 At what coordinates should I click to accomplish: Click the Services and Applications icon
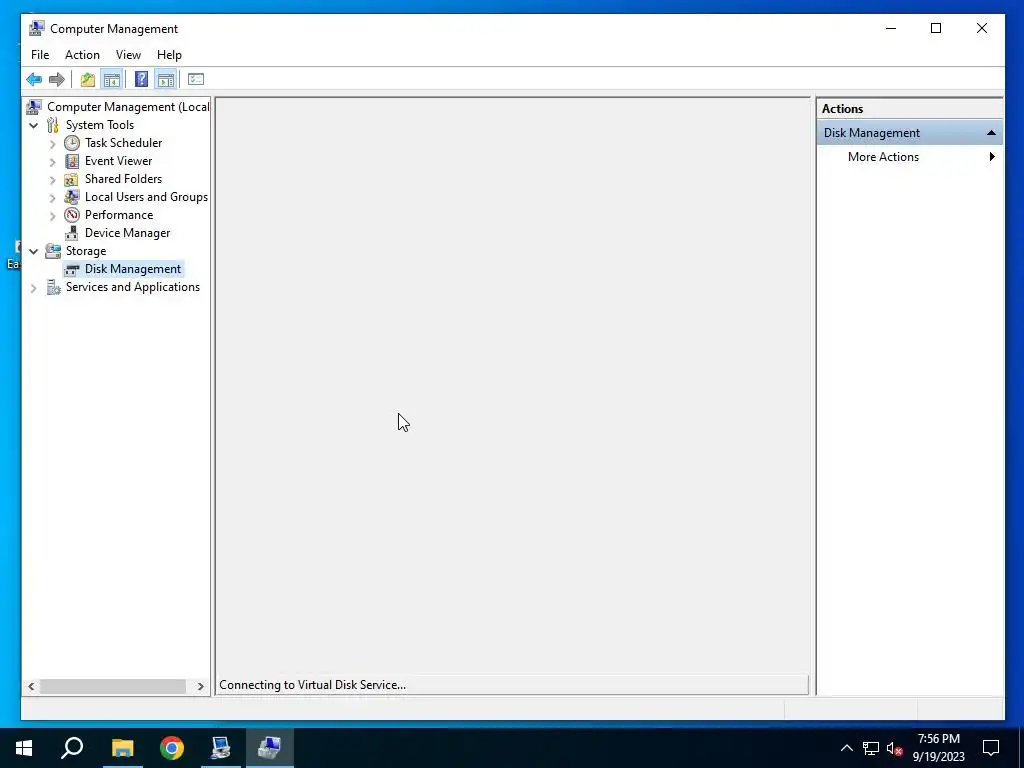pos(53,287)
